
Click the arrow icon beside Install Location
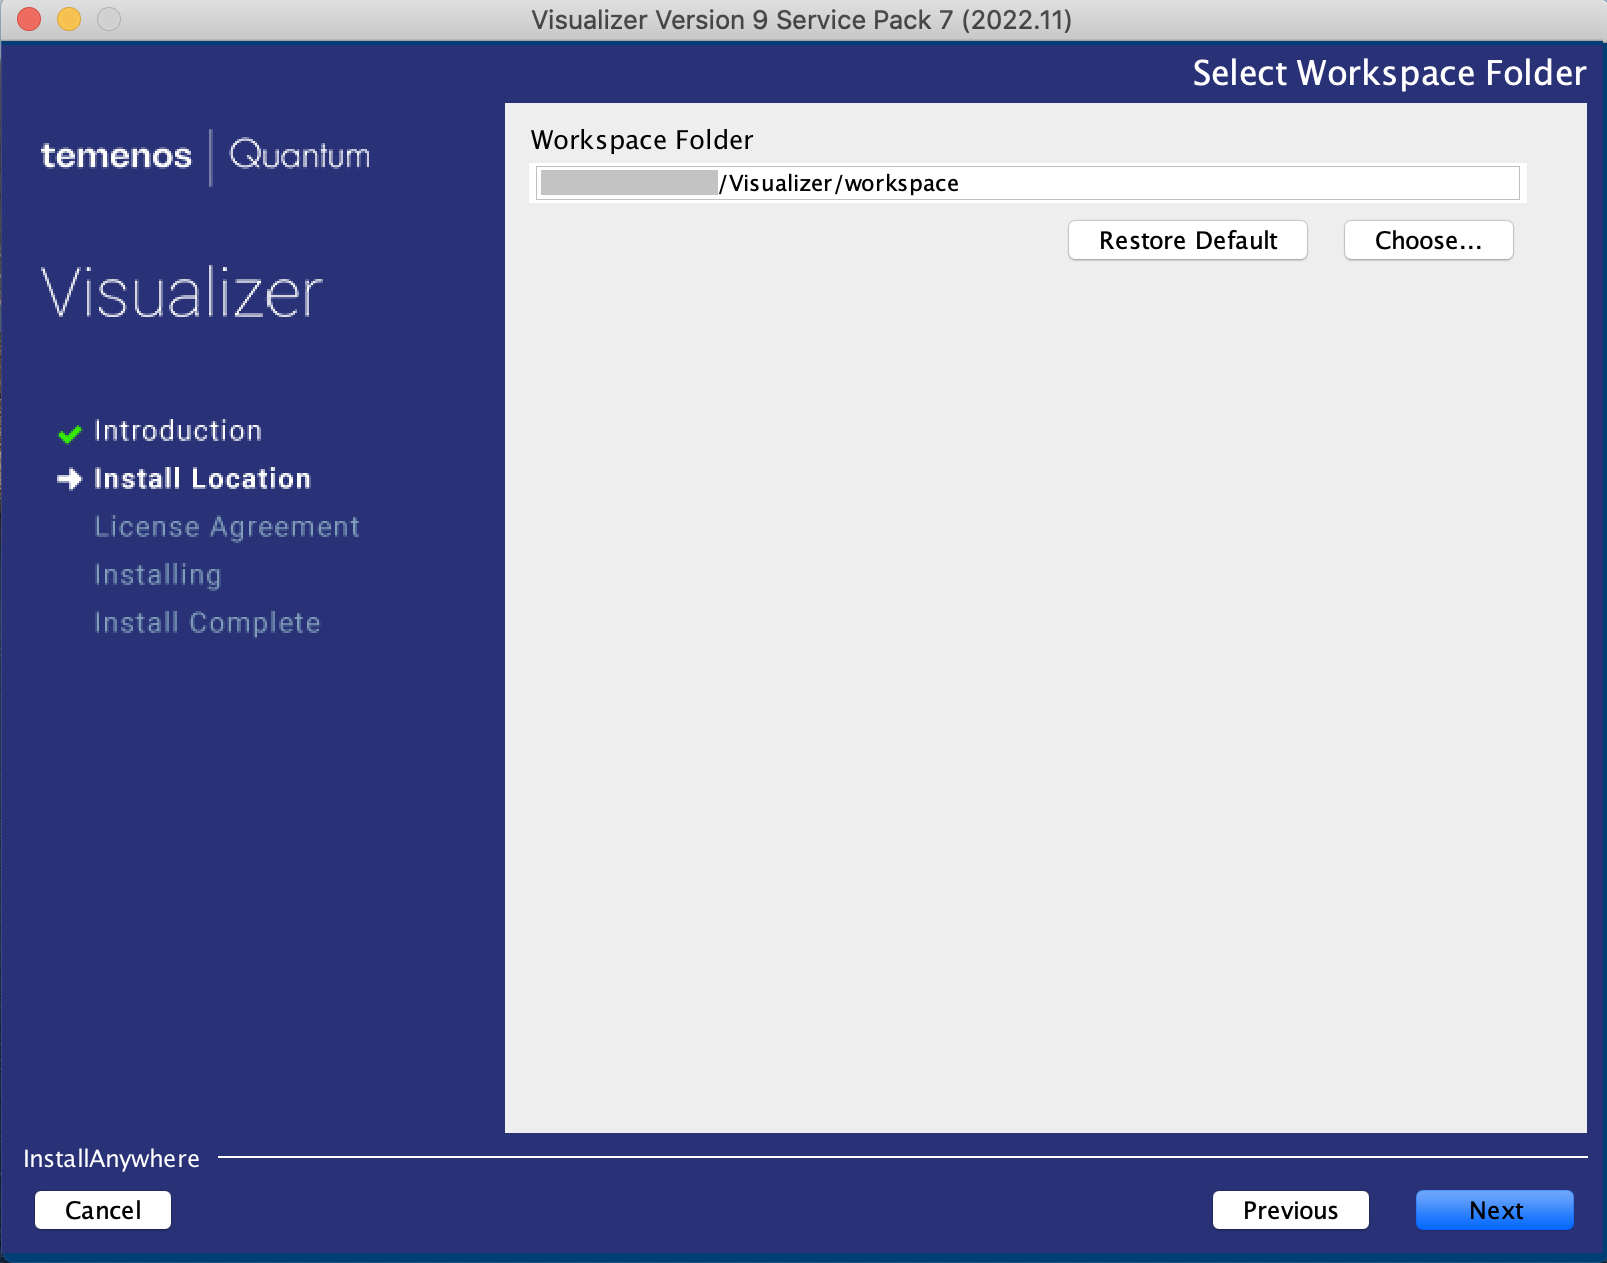(x=69, y=480)
